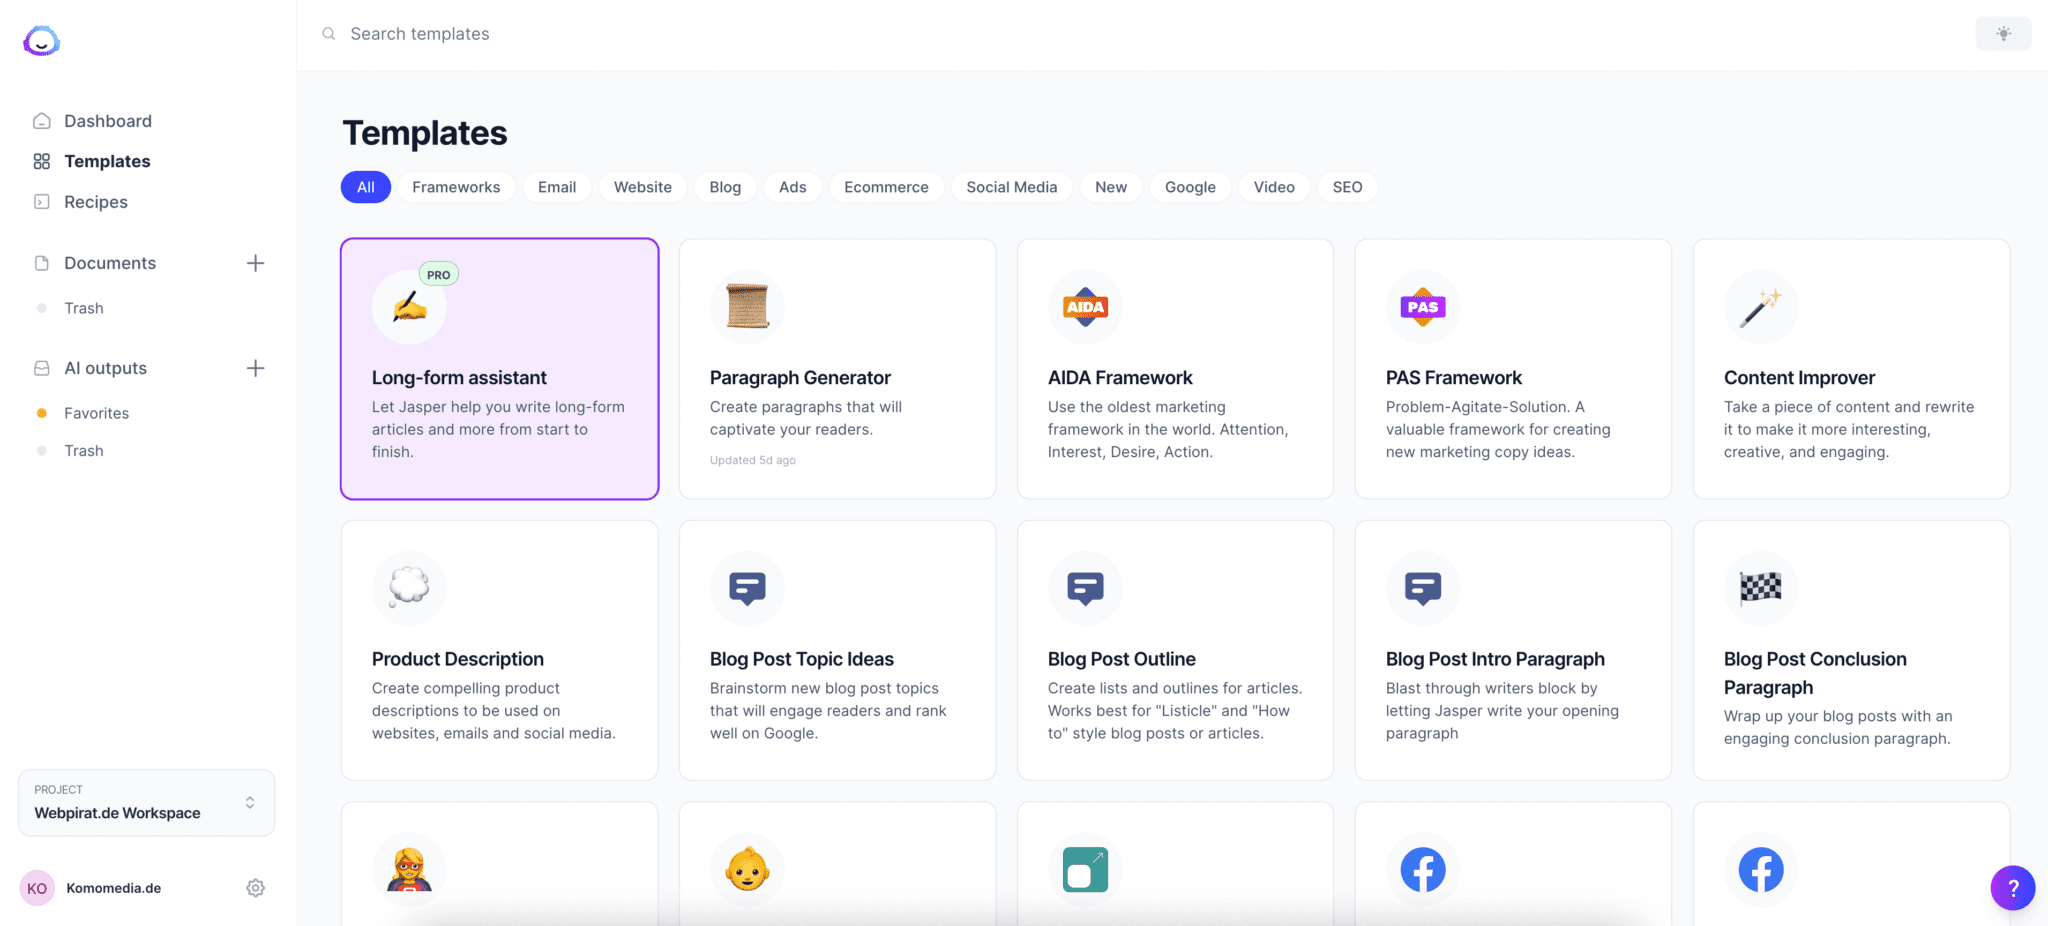Click the Content Improver magic wand icon

coord(1760,307)
